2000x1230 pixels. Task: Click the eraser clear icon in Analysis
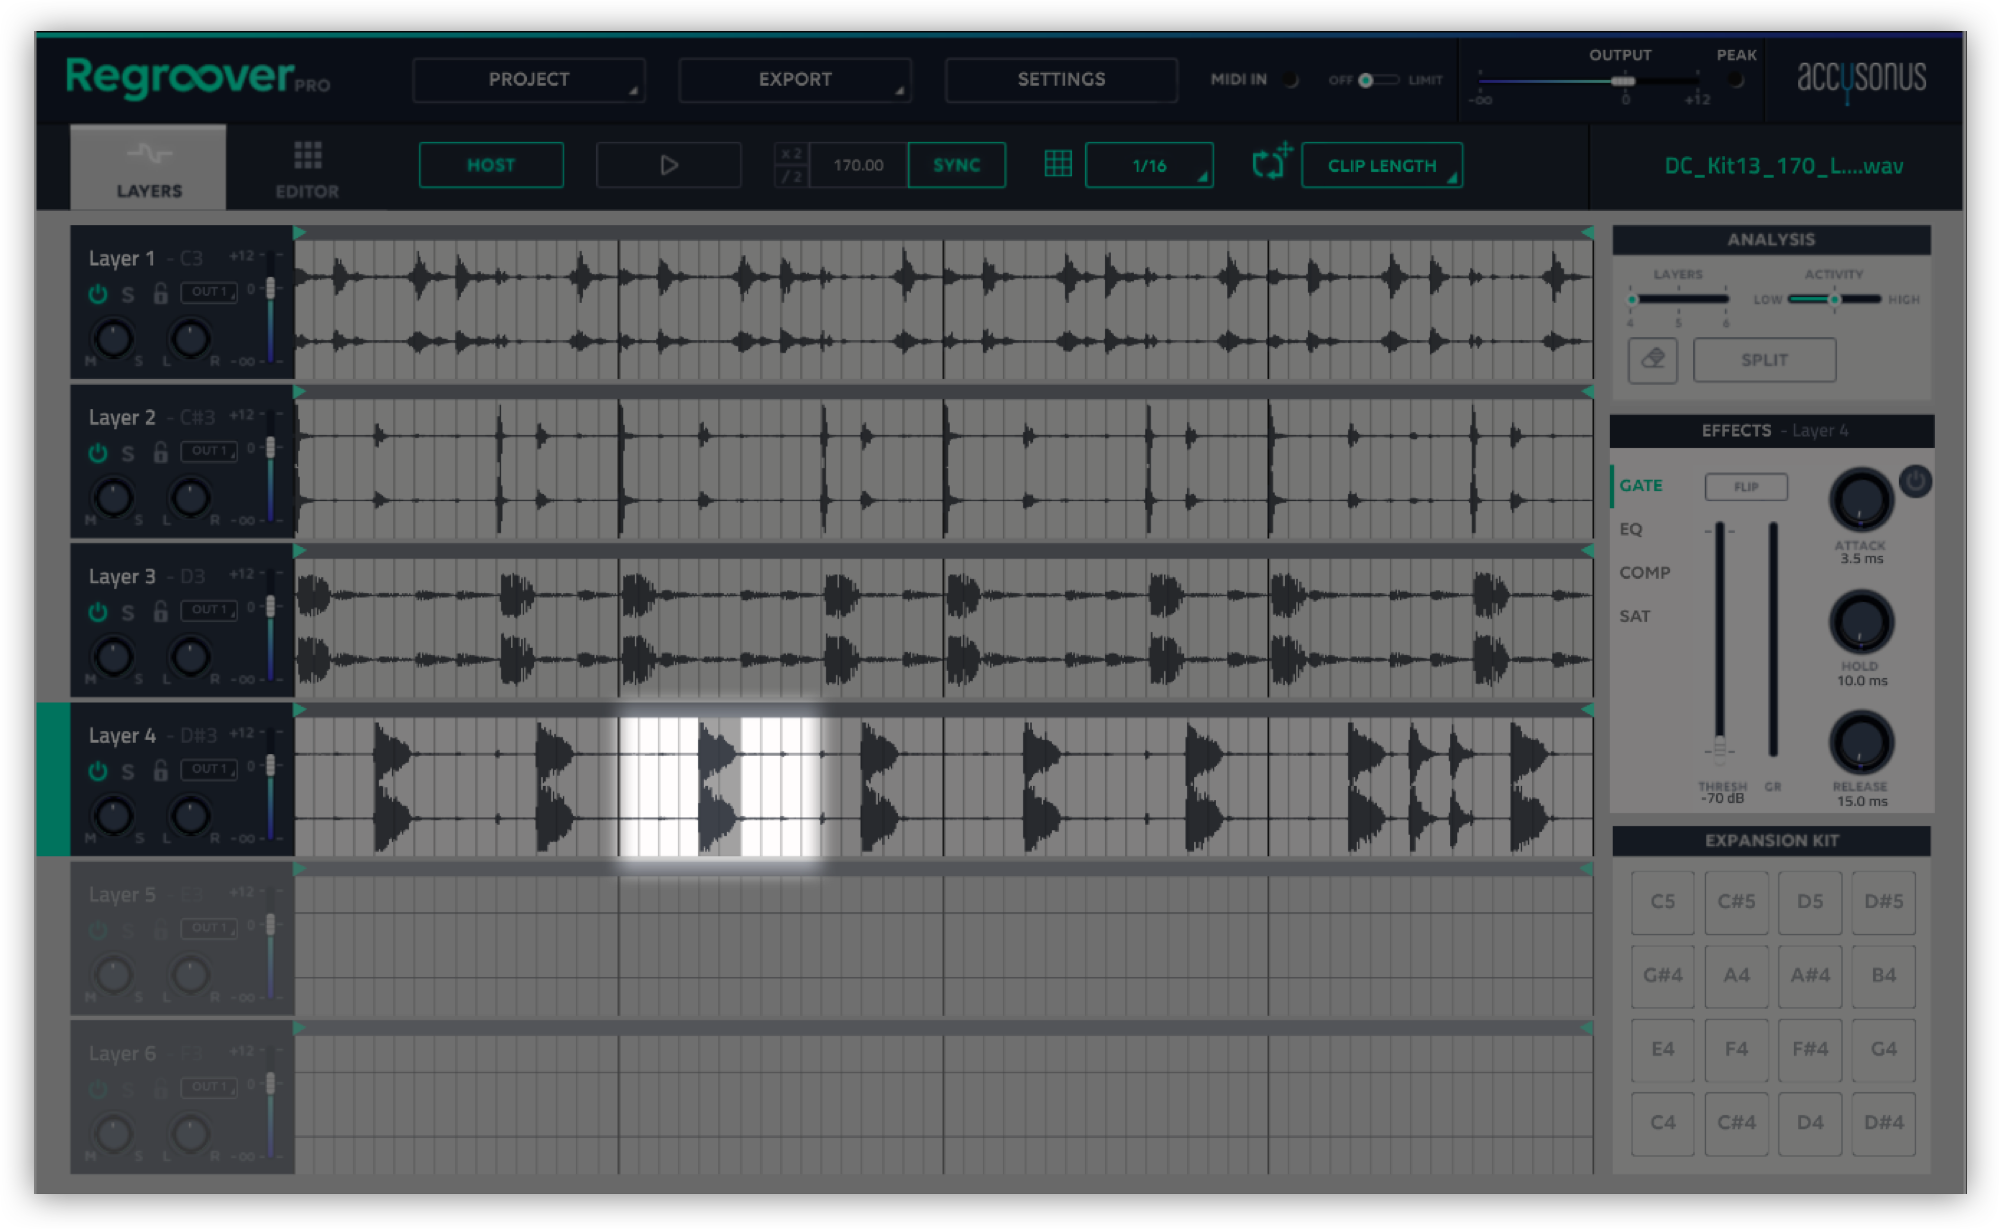(1653, 359)
